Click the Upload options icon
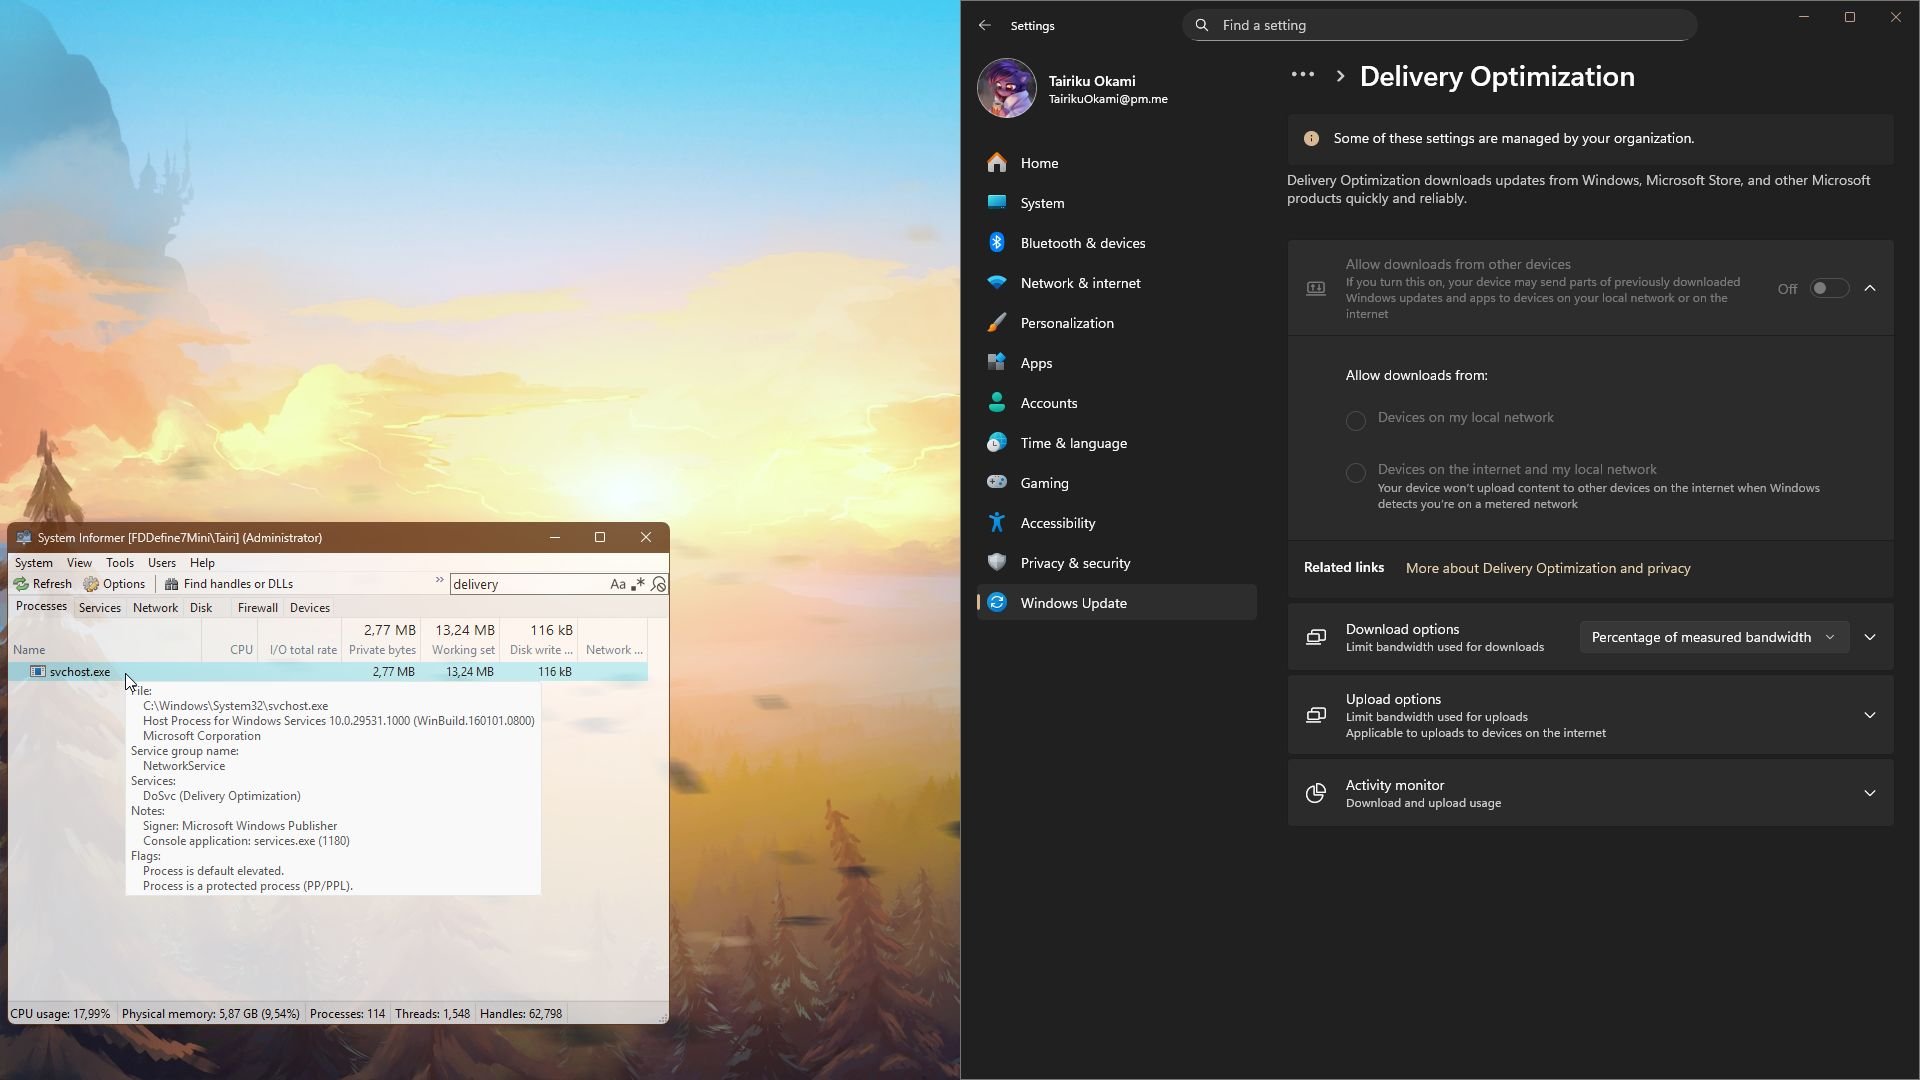1920x1080 pixels. click(1316, 716)
